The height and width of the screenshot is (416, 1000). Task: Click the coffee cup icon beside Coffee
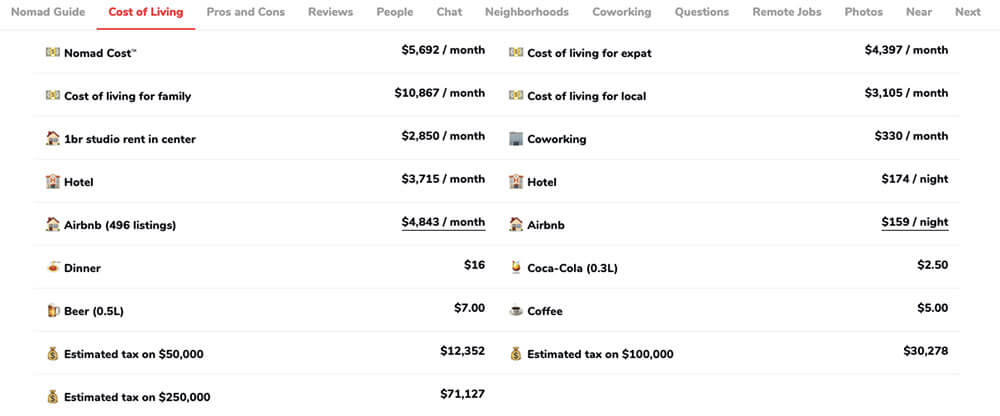516,311
